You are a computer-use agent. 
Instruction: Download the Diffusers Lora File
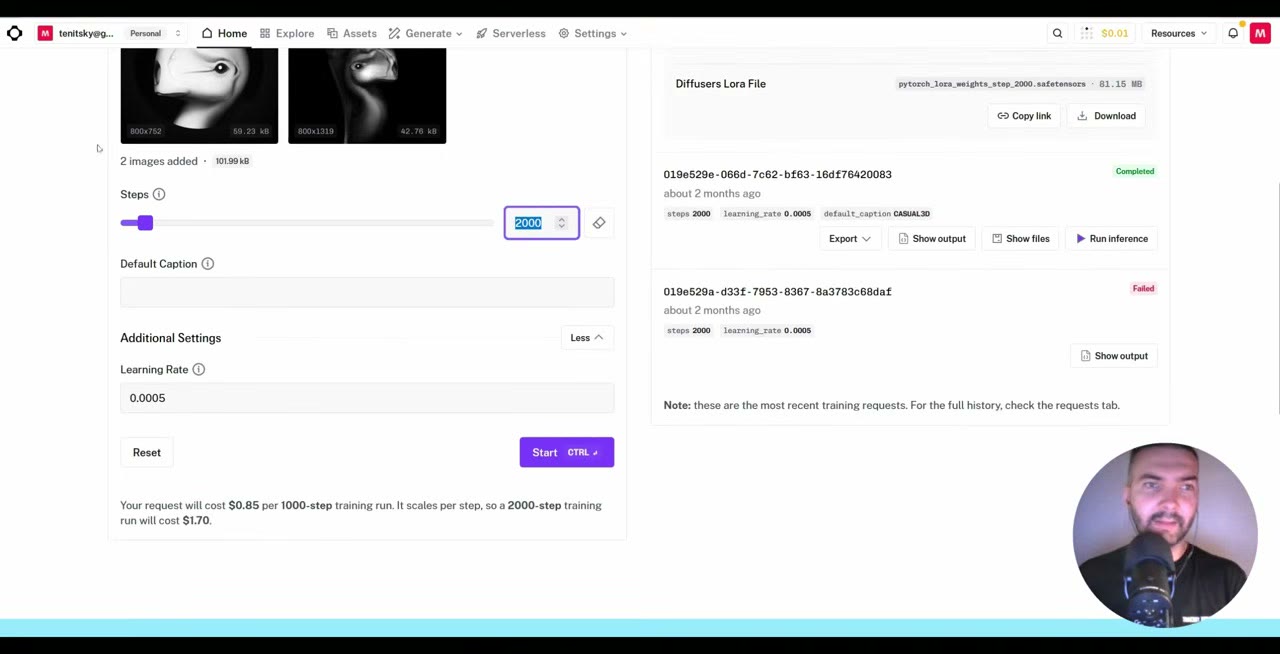pyautogui.click(x=1107, y=116)
